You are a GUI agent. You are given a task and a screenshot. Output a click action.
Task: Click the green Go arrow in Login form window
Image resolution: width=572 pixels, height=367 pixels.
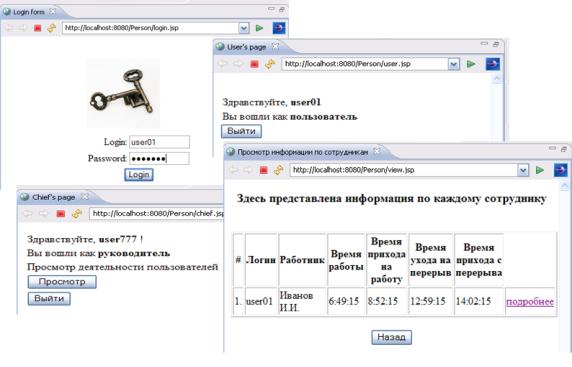point(259,28)
